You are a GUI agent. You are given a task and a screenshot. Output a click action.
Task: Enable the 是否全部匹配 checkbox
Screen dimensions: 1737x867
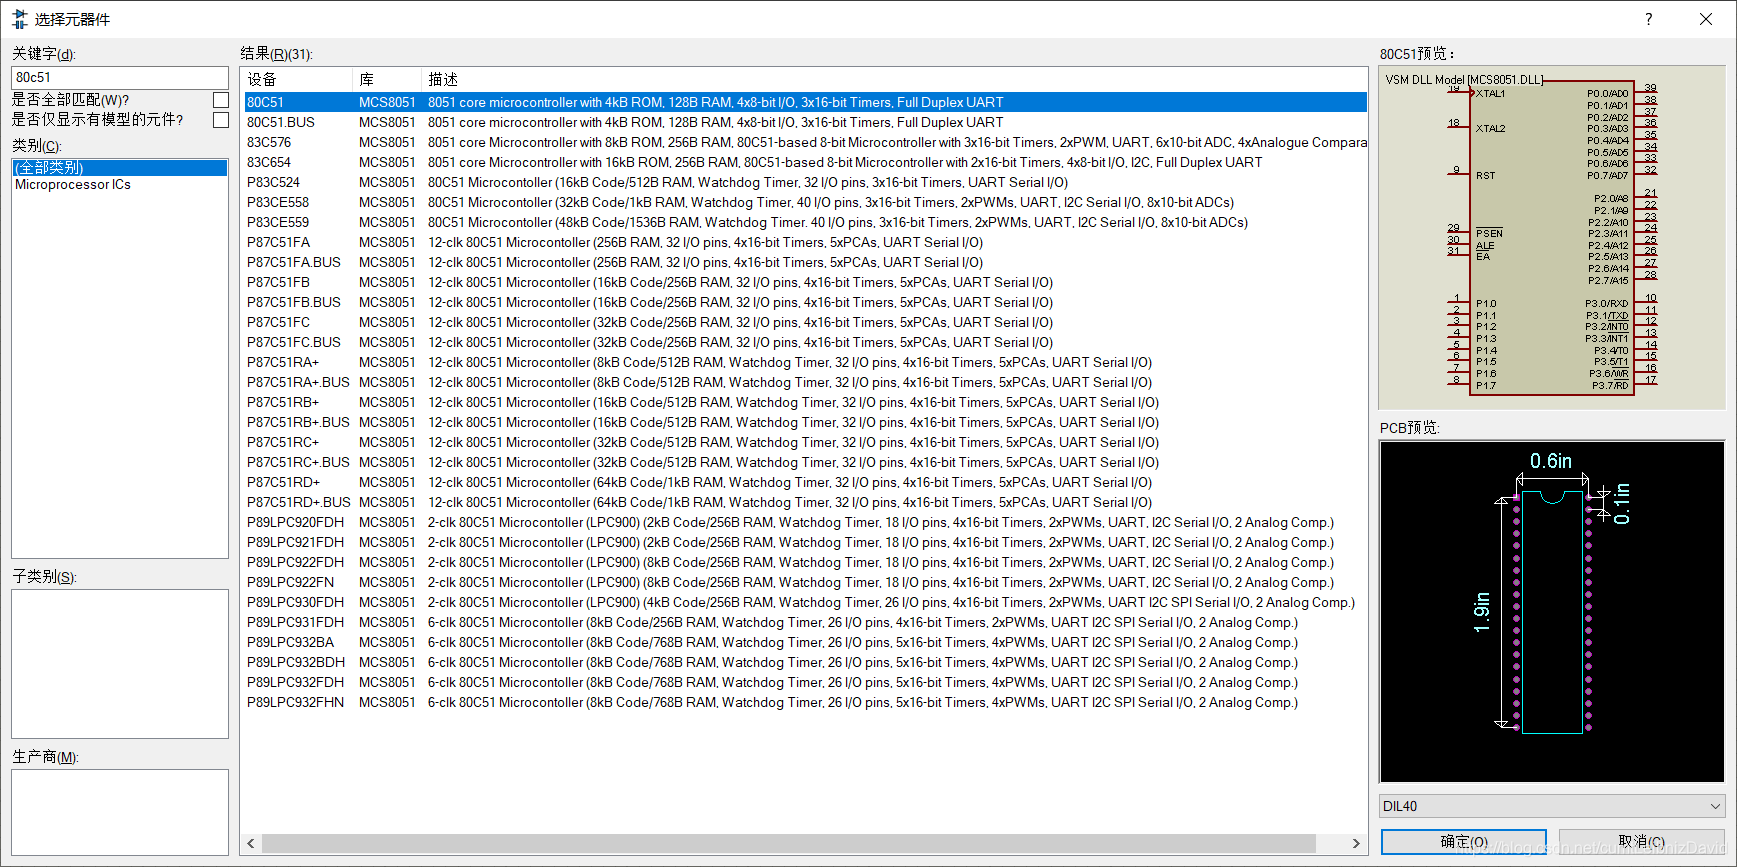click(221, 100)
